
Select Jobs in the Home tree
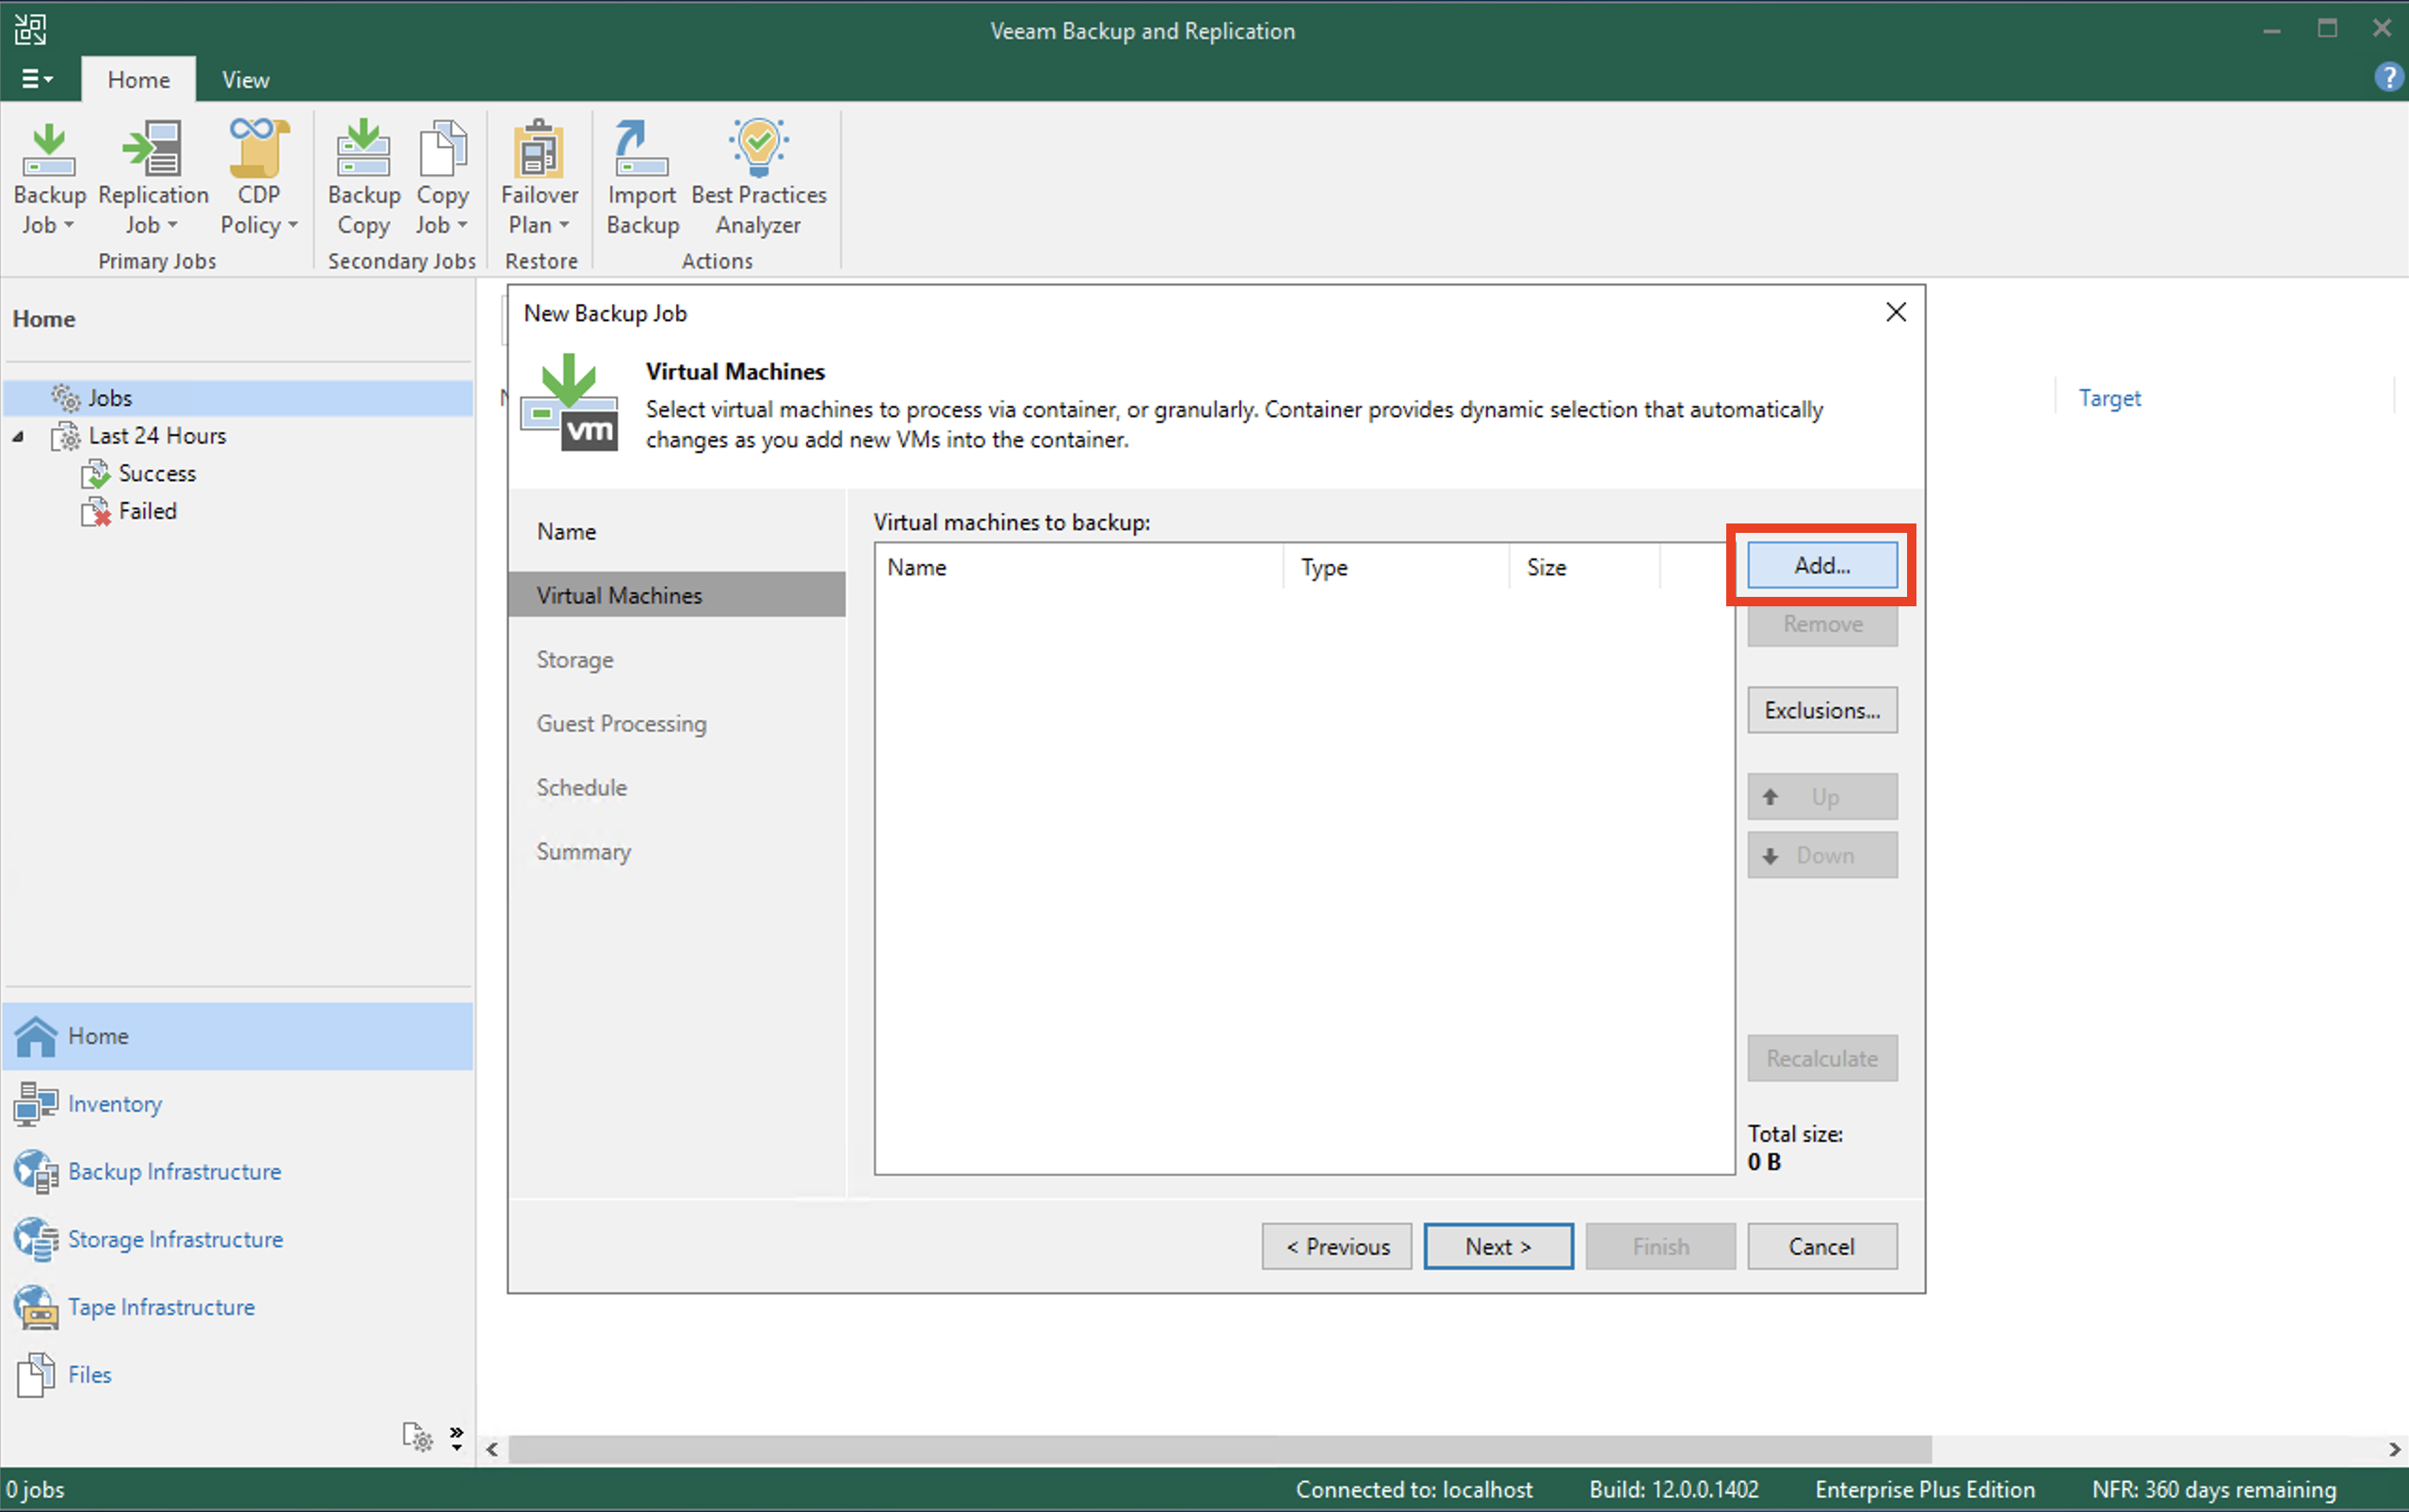pos(238,398)
